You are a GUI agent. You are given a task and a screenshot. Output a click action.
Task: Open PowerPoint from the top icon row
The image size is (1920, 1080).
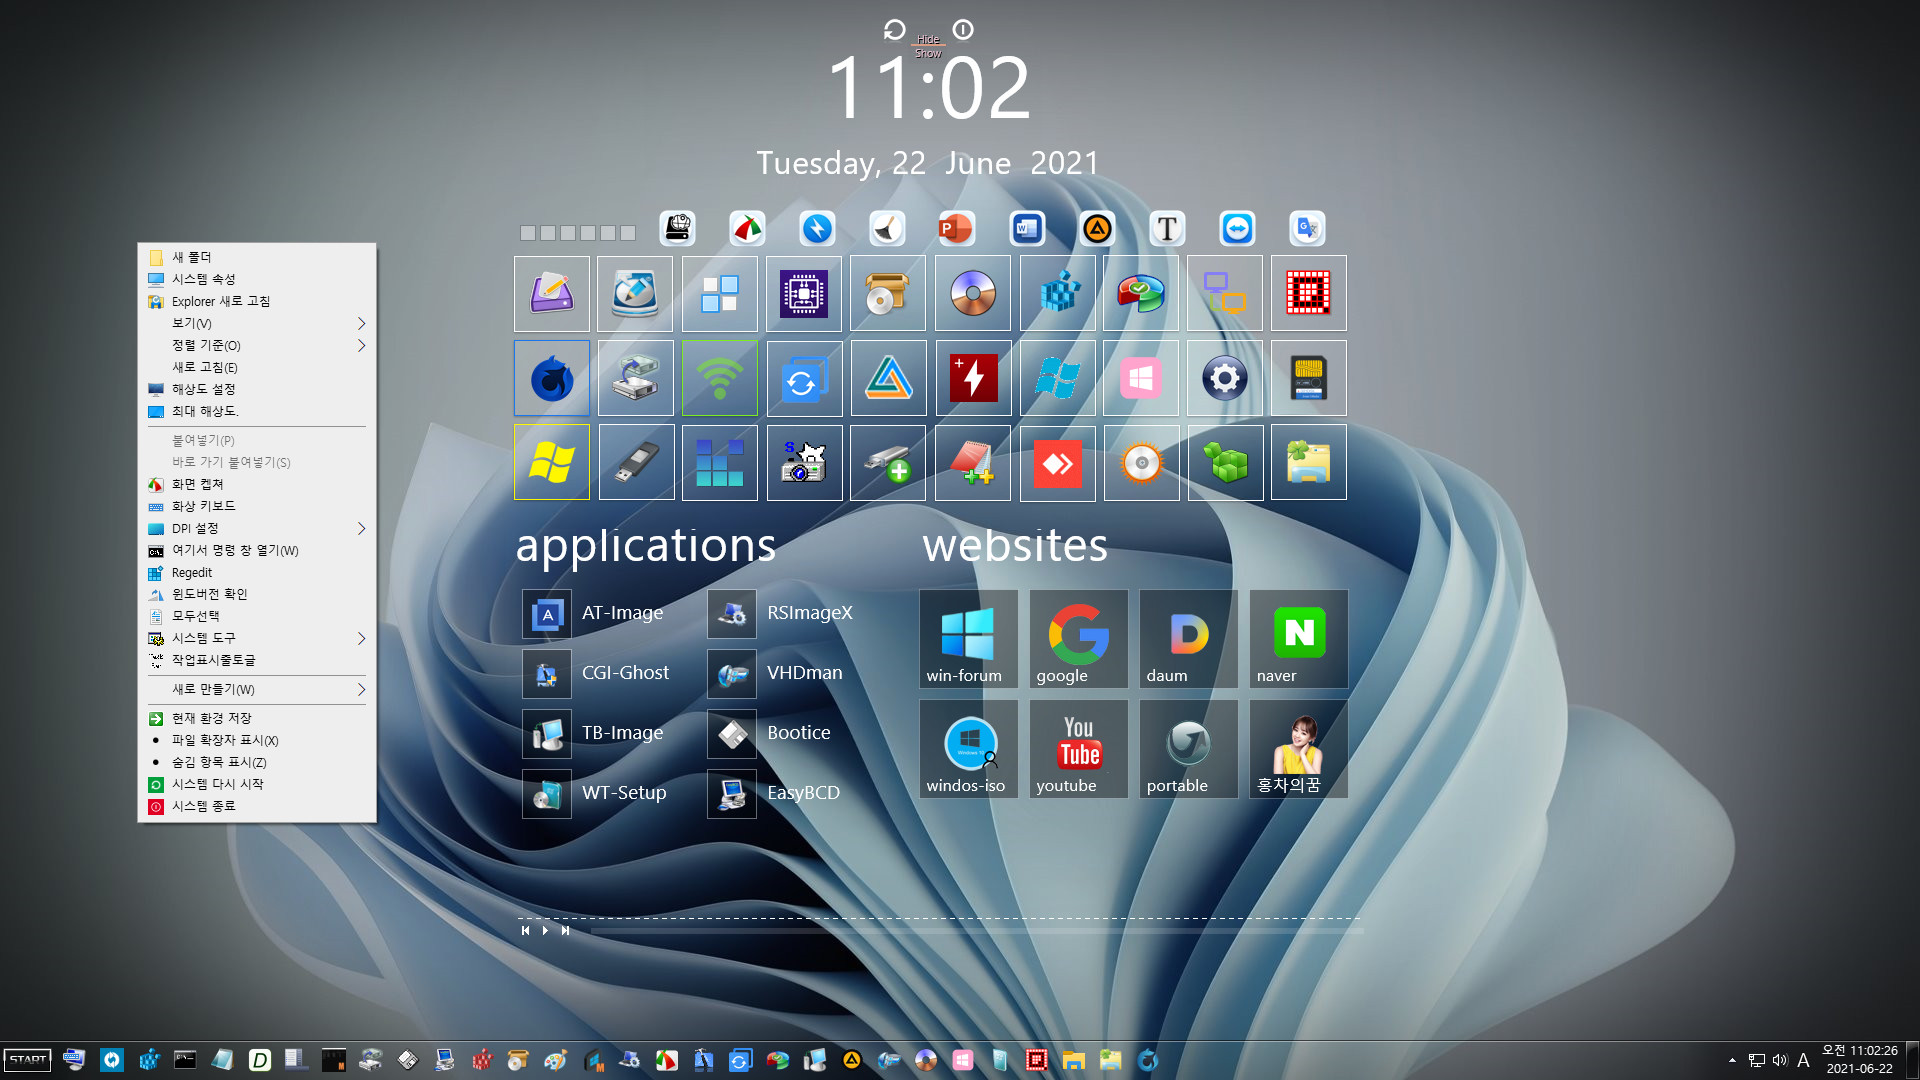point(956,229)
